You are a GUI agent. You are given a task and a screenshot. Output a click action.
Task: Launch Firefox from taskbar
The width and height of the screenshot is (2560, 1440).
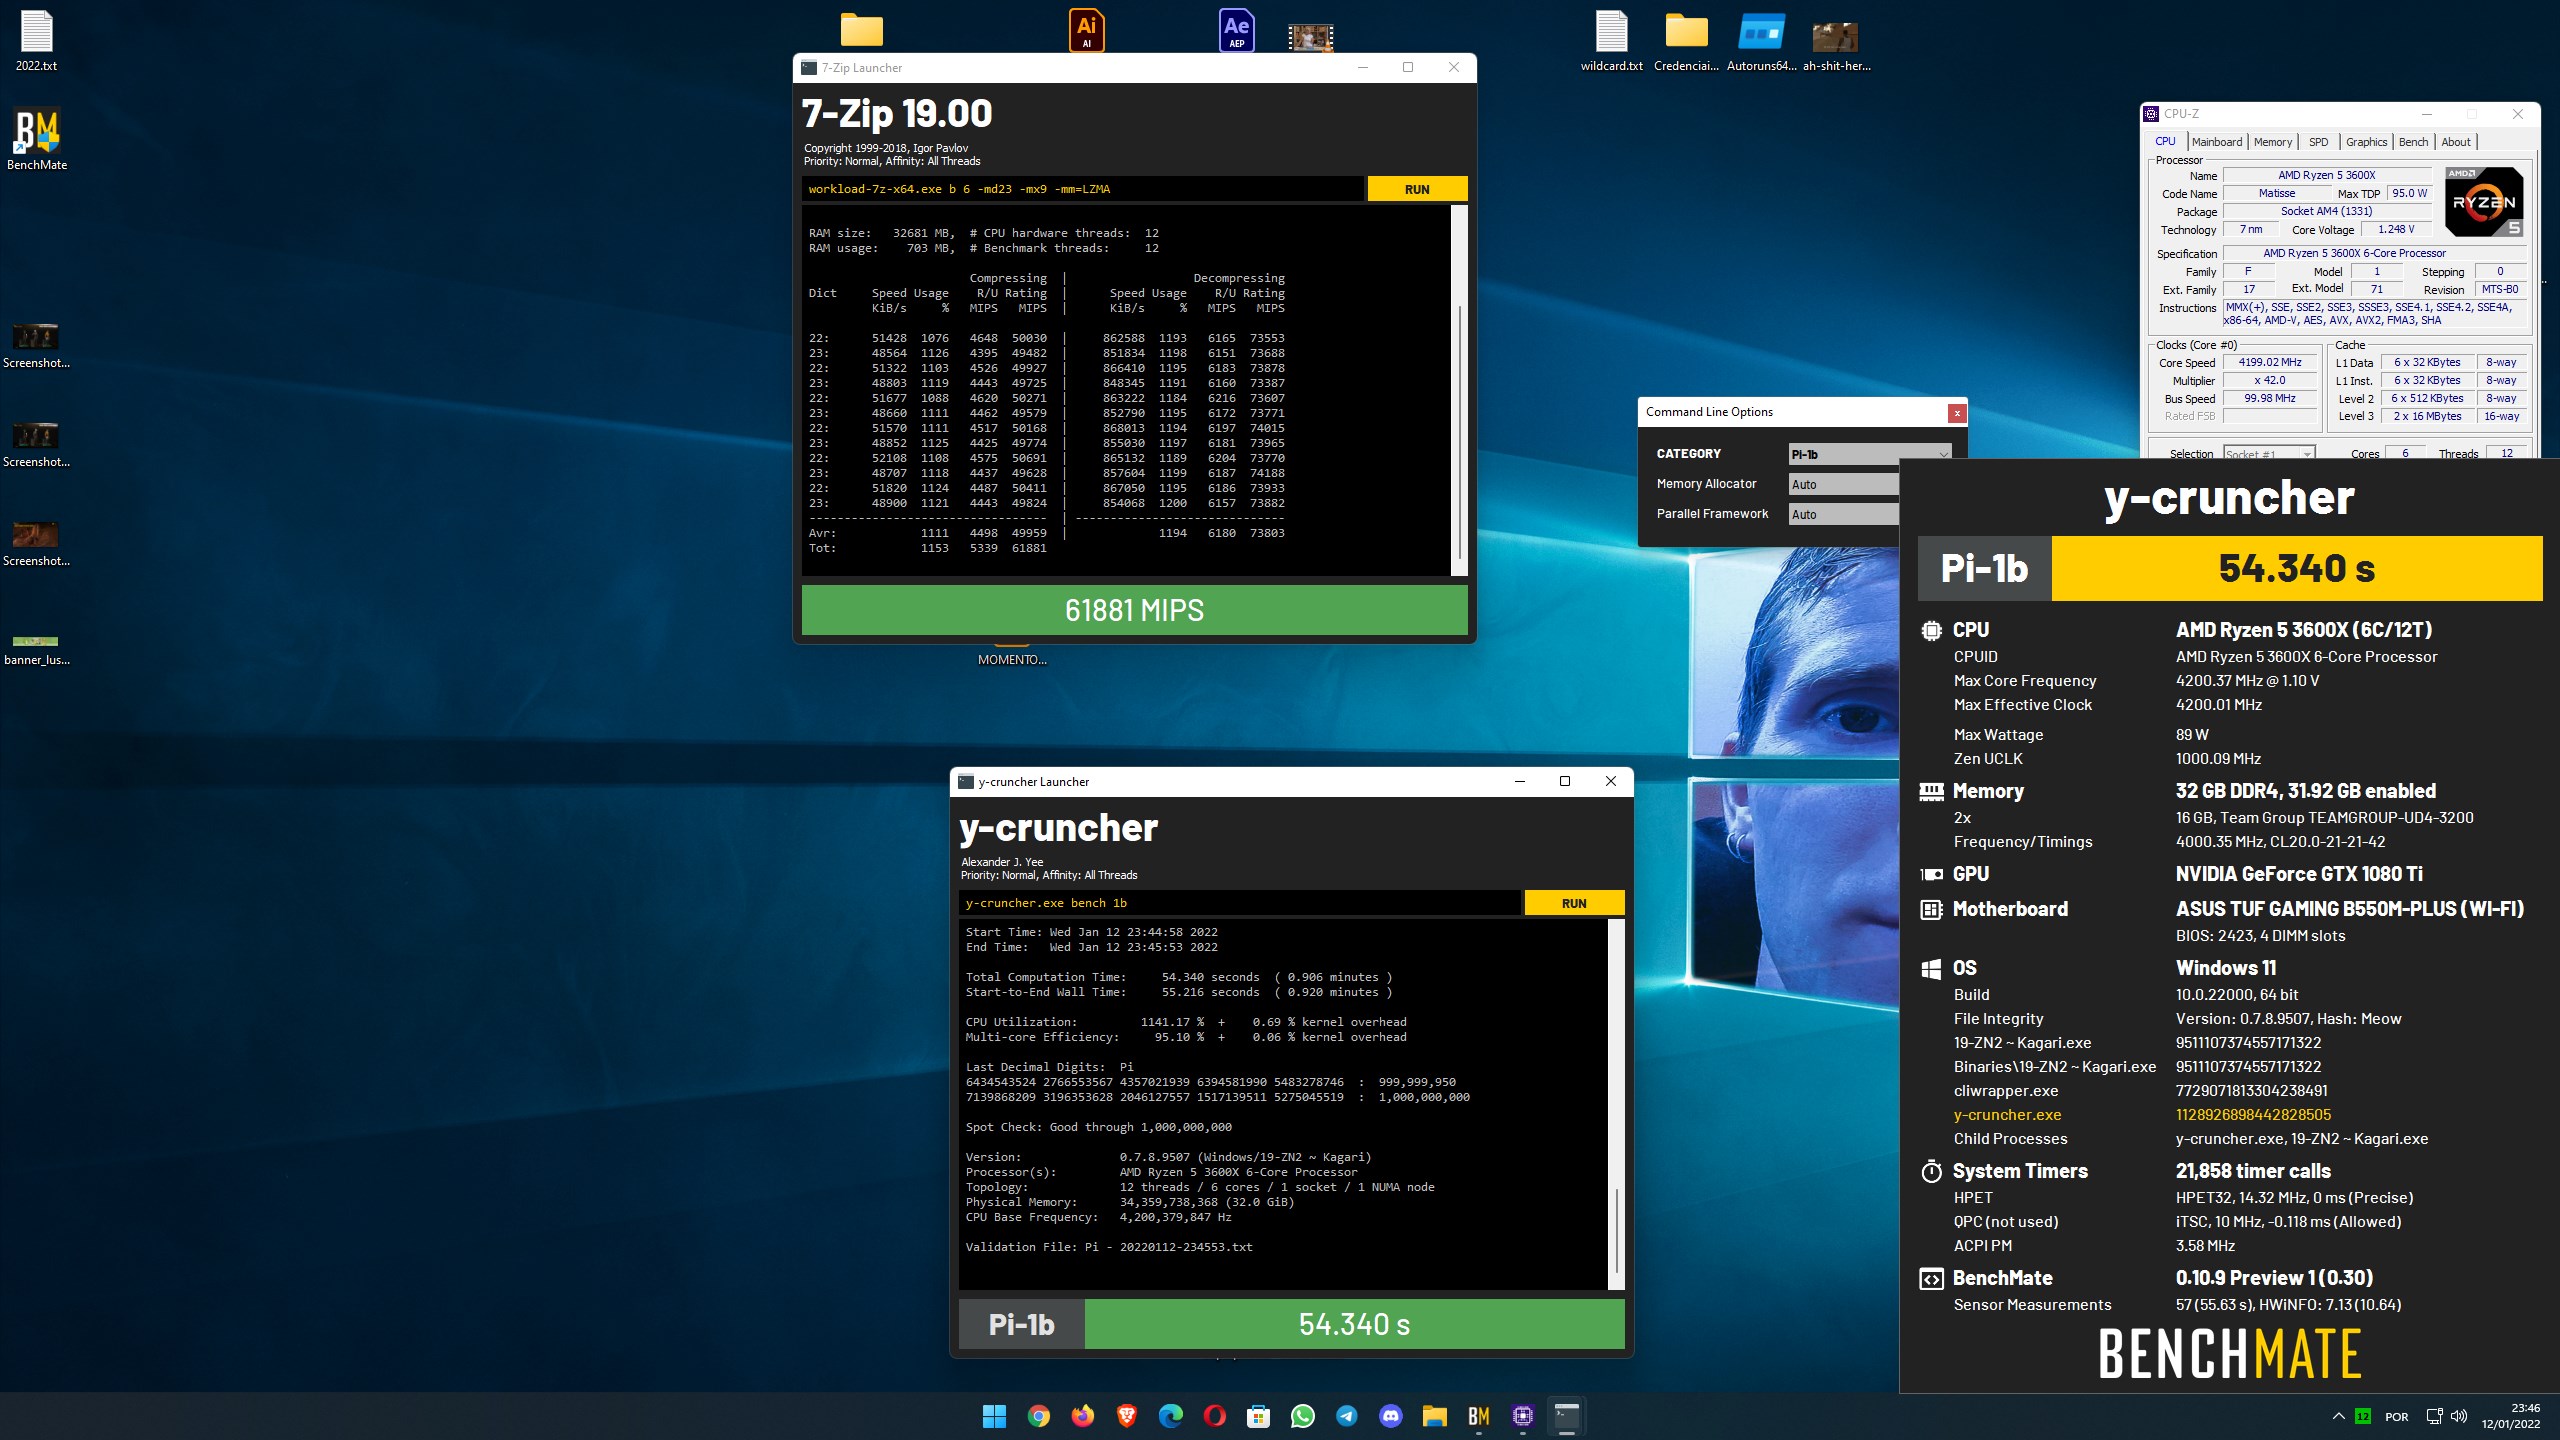pyautogui.click(x=1082, y=1416)
